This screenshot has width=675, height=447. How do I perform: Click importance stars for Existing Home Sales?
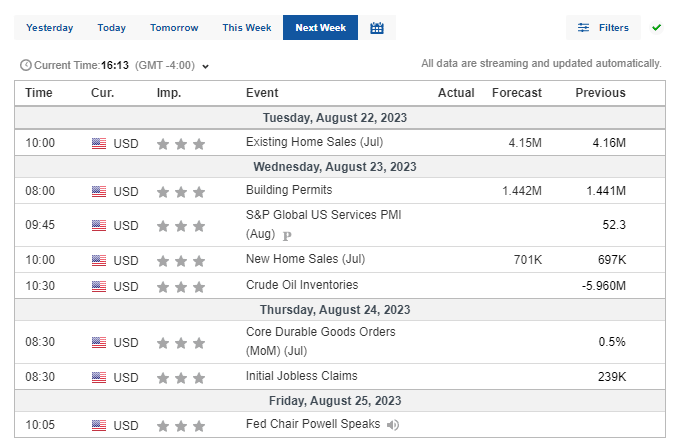[181, 144]
